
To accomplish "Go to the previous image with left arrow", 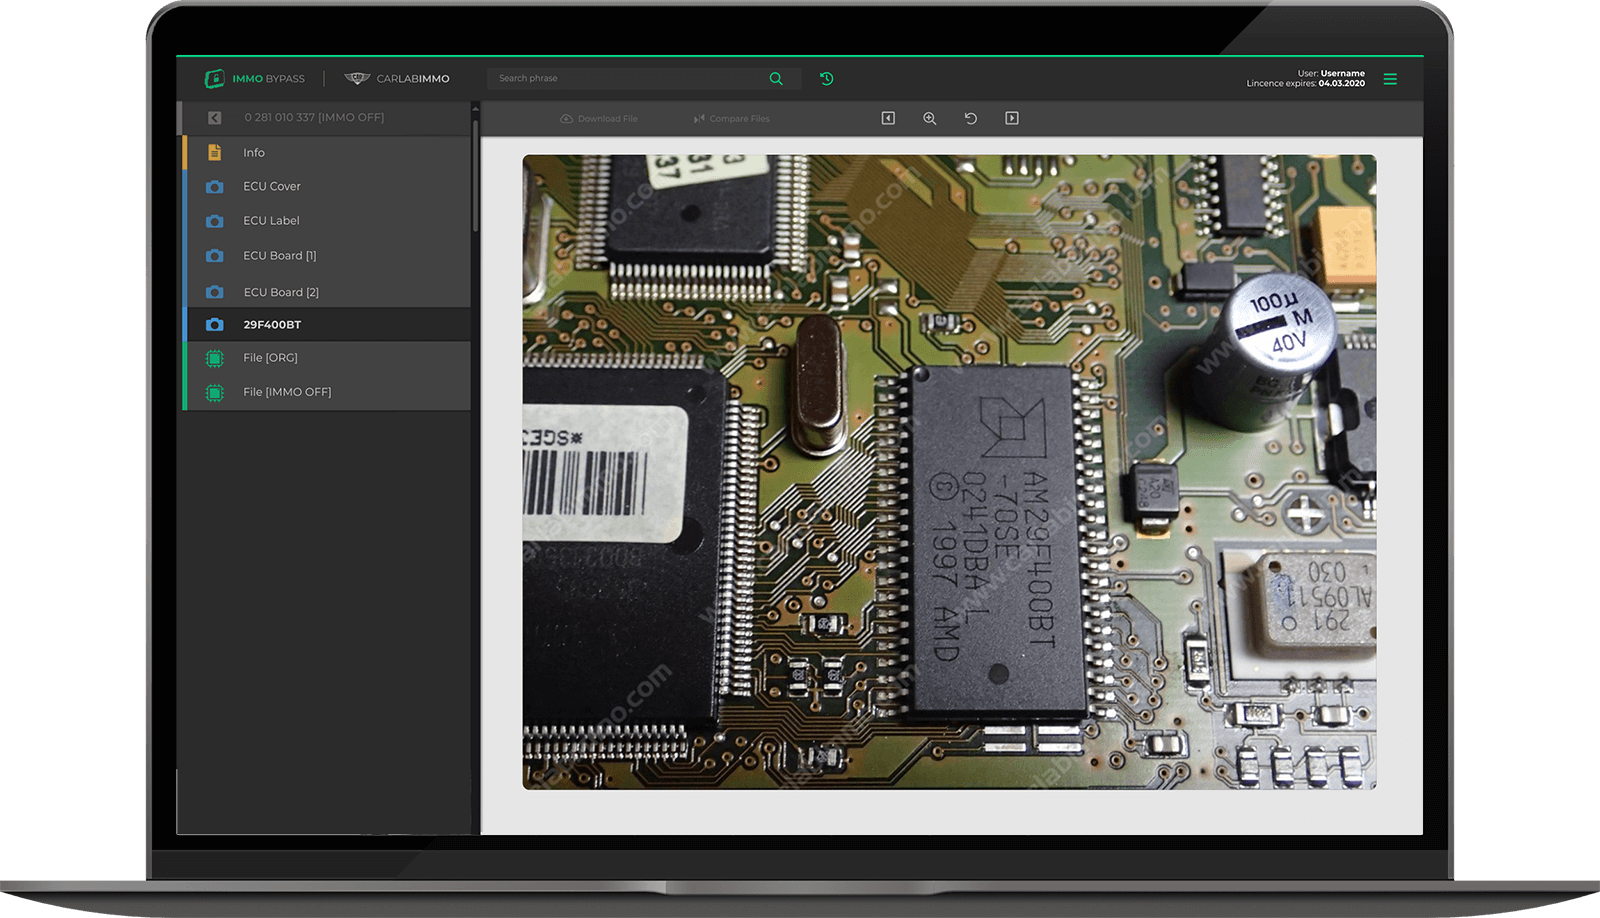I will [888, 118].
